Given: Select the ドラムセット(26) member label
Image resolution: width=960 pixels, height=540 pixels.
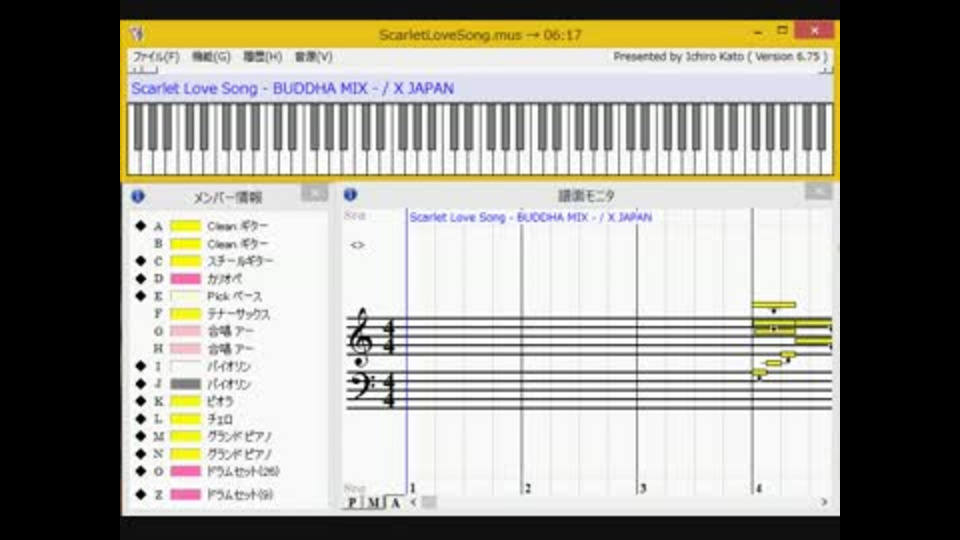Looking at the screenshot, I should [x=243, y=471].
